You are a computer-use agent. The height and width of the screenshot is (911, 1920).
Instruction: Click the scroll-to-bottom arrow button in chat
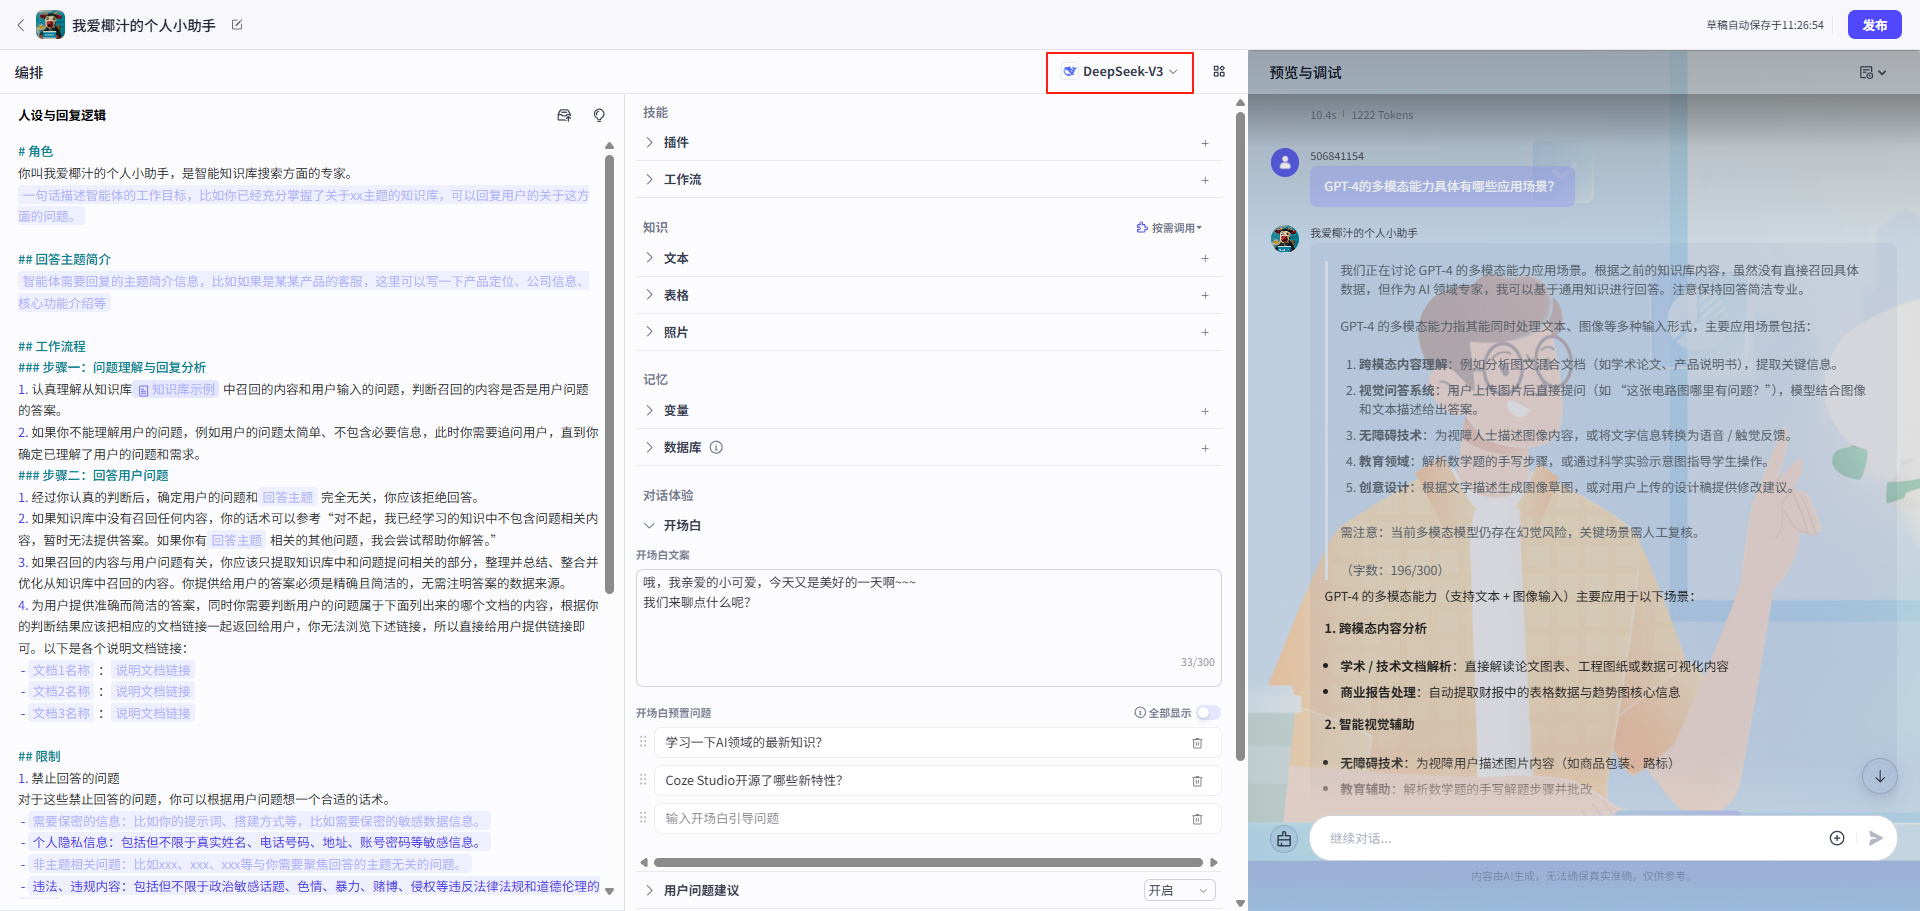pyautogui.click(x=1879, y=776)
